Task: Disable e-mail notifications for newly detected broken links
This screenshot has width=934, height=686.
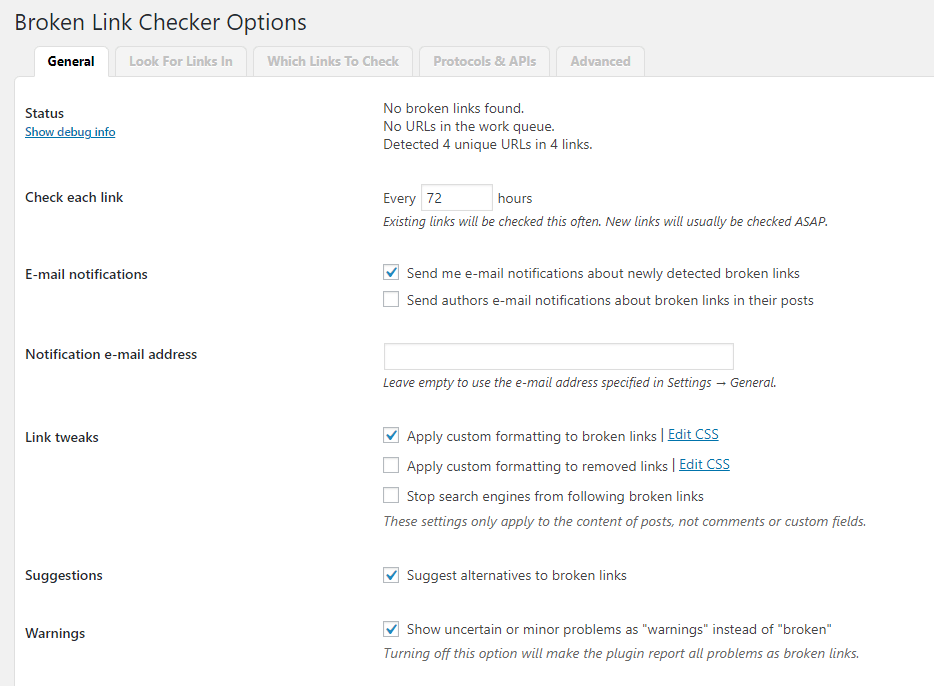Action: (x=391, y=272)
